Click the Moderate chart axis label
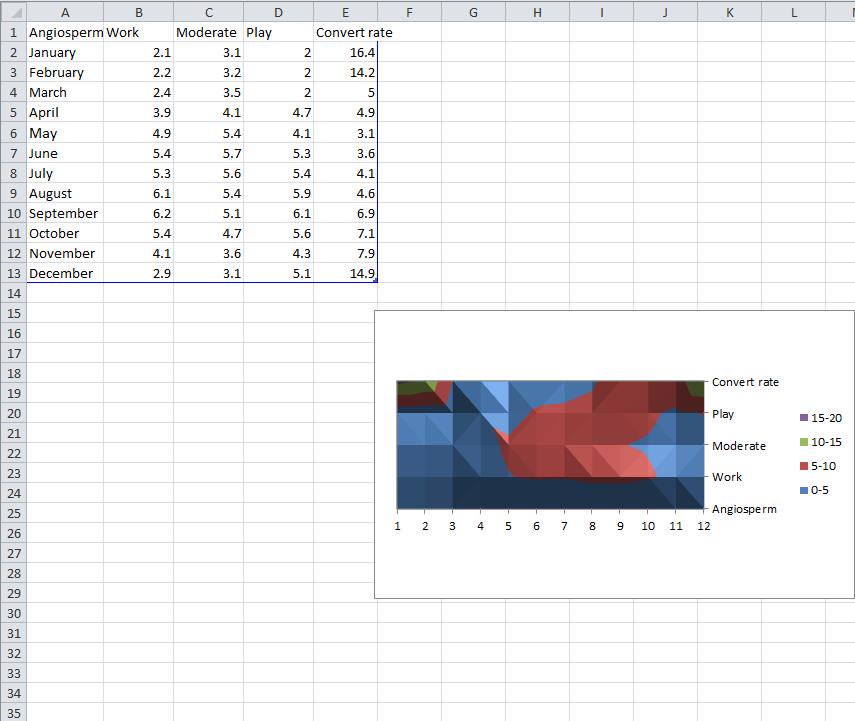The width and height of the screenshot is (855, 721). [x=739, y=446]
